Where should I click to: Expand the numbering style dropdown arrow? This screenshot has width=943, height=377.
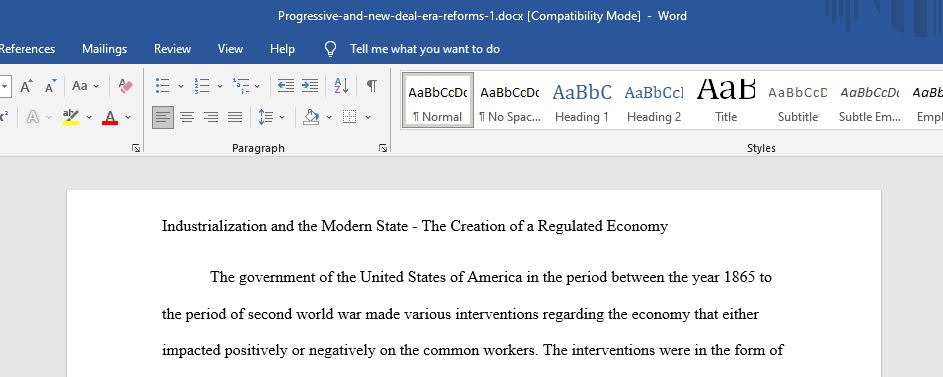[220, 86]
